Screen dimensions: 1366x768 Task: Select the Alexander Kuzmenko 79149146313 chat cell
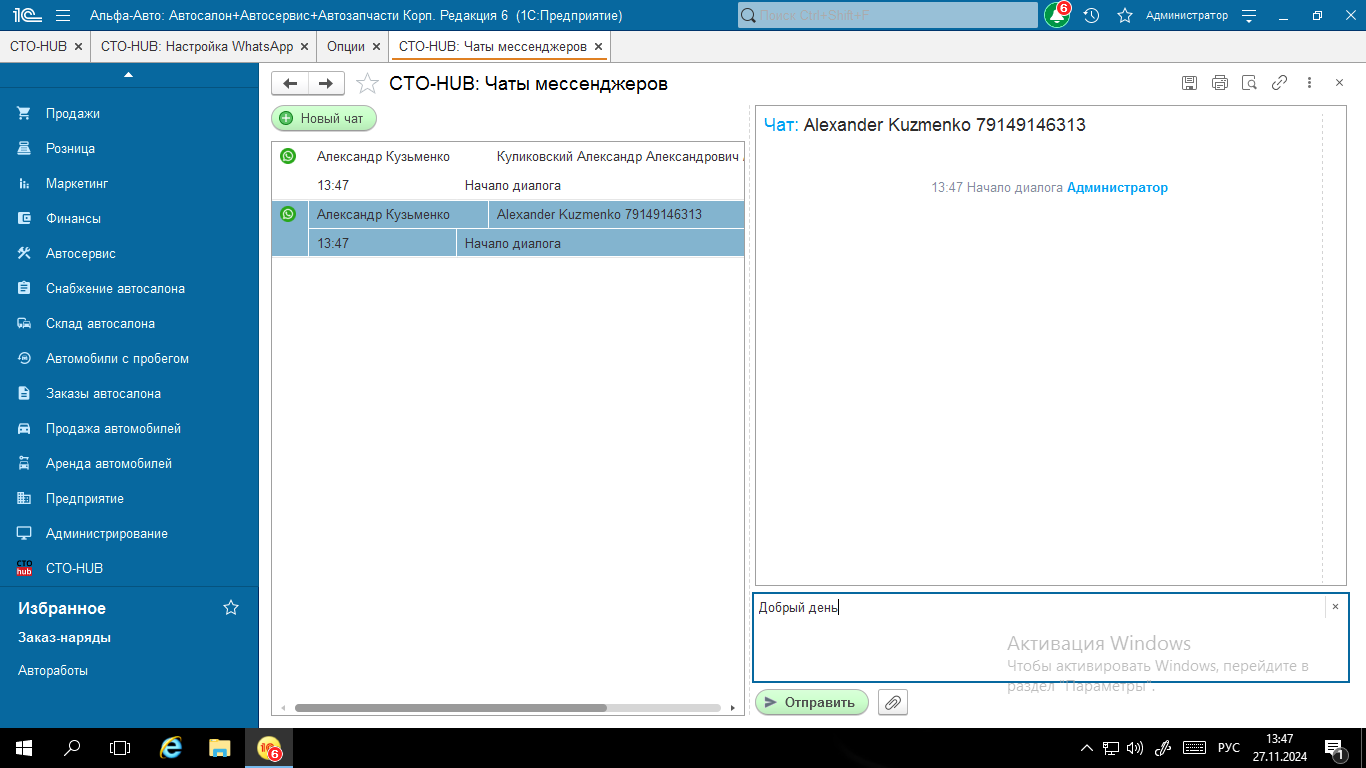(x=616, y=215)
